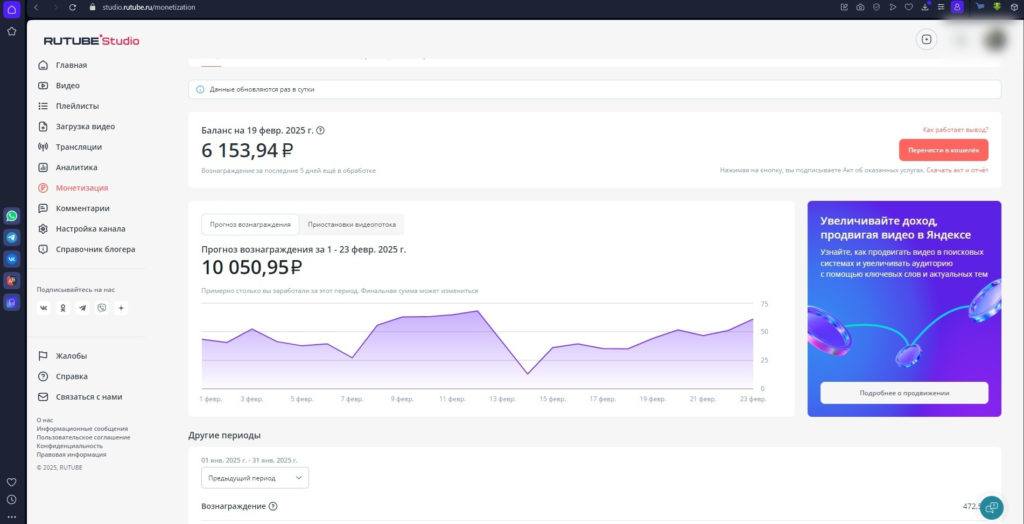Click the balance amount 6 153,94 ₽
This screenshot has width=1024, height=524.
pyautogui.click(x=247, y=150)
